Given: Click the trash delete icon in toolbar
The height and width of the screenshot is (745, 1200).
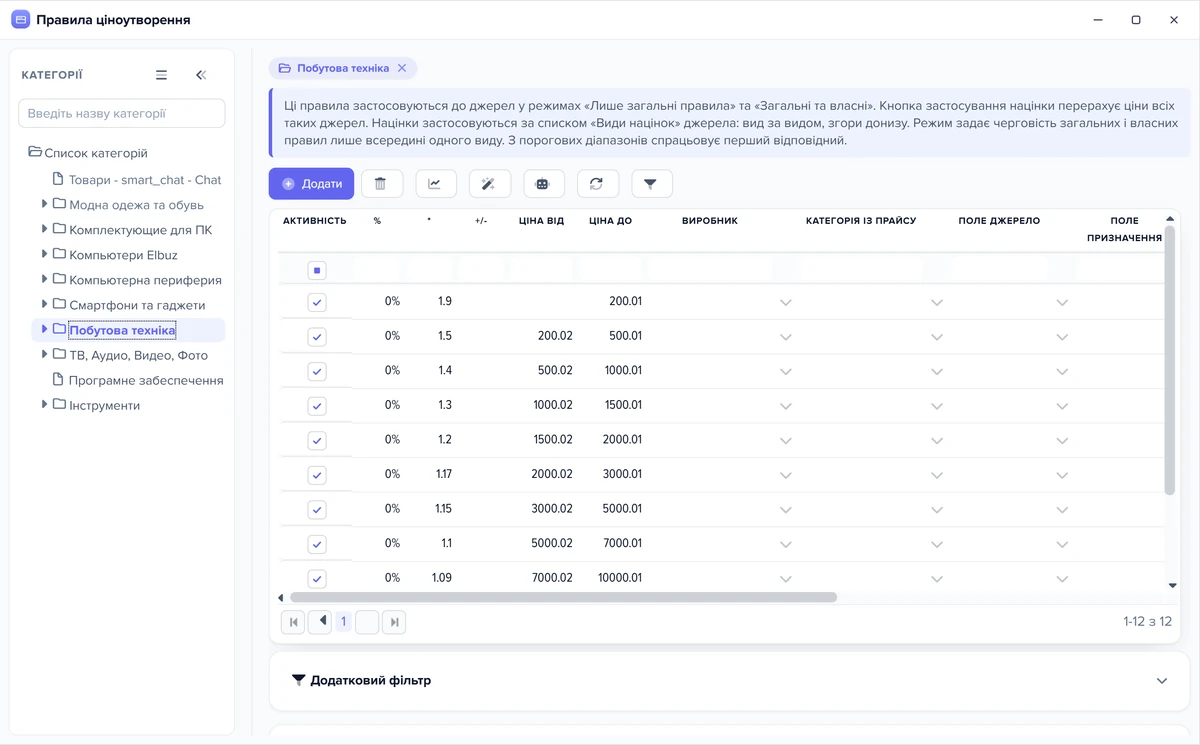Looking at the screenshot, I should click(381, 184).
